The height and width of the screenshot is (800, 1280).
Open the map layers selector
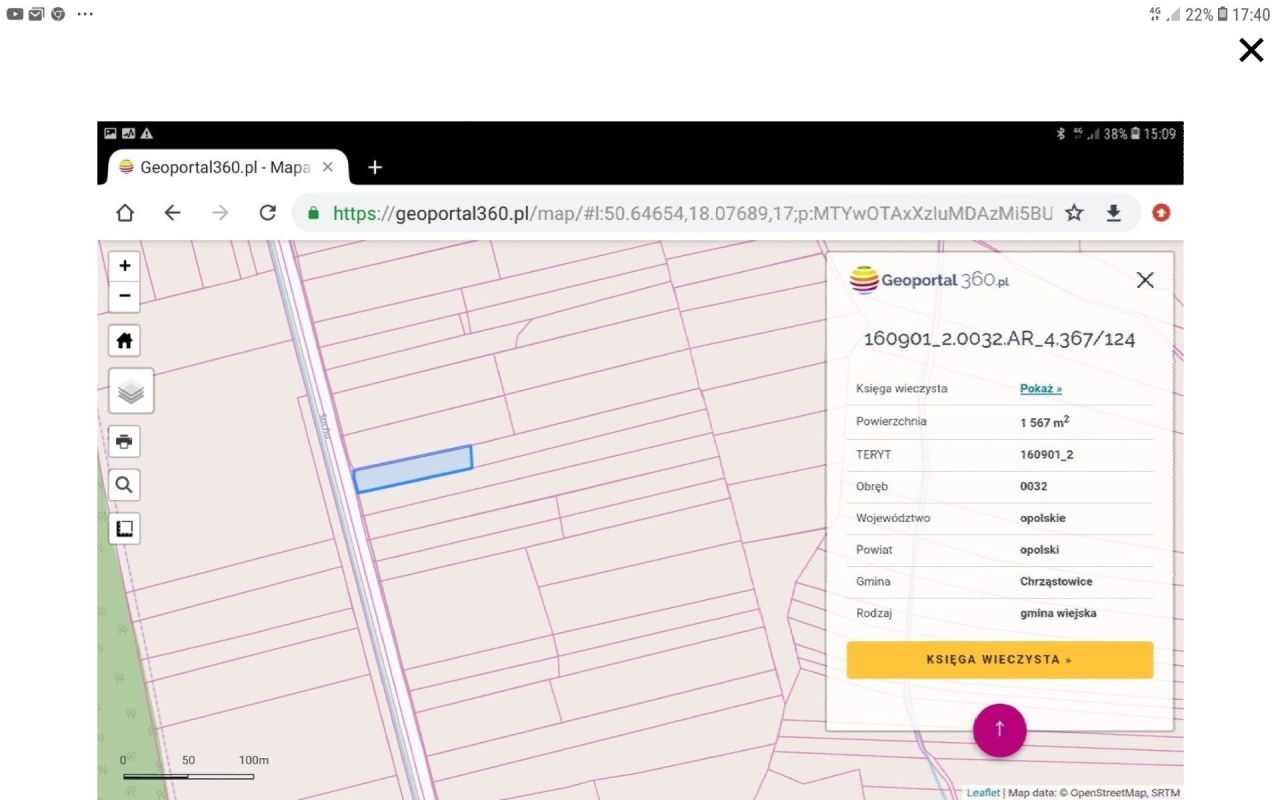click(131, 391)
